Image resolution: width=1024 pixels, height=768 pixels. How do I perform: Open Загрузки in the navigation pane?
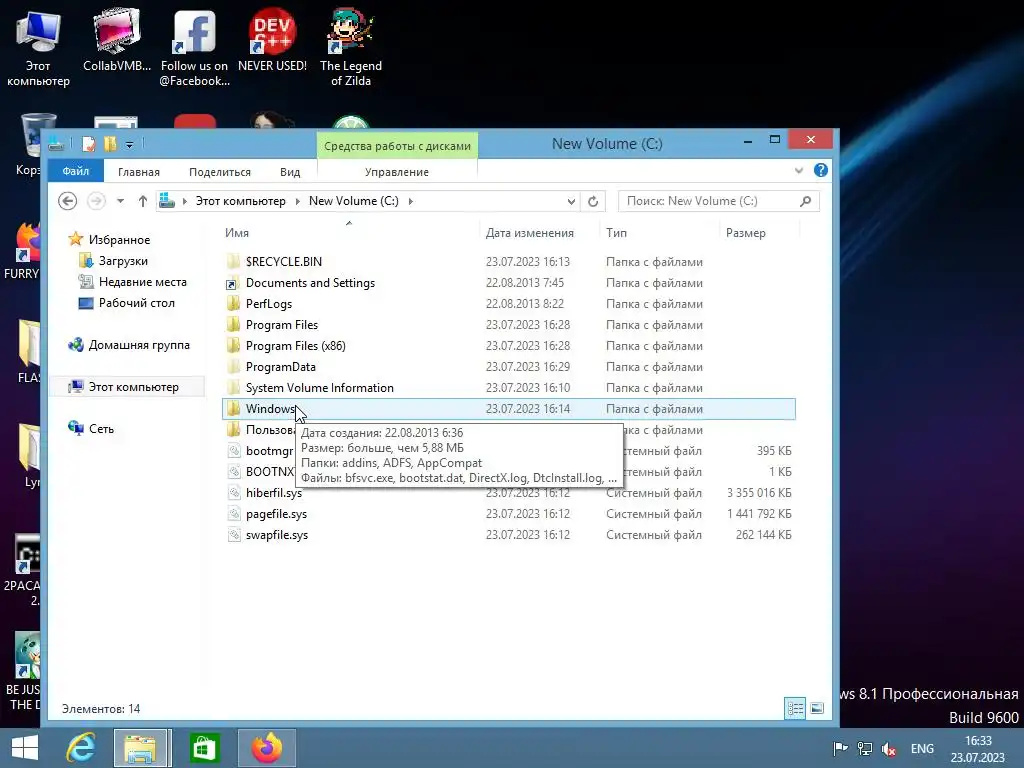(x=123, y=261)
